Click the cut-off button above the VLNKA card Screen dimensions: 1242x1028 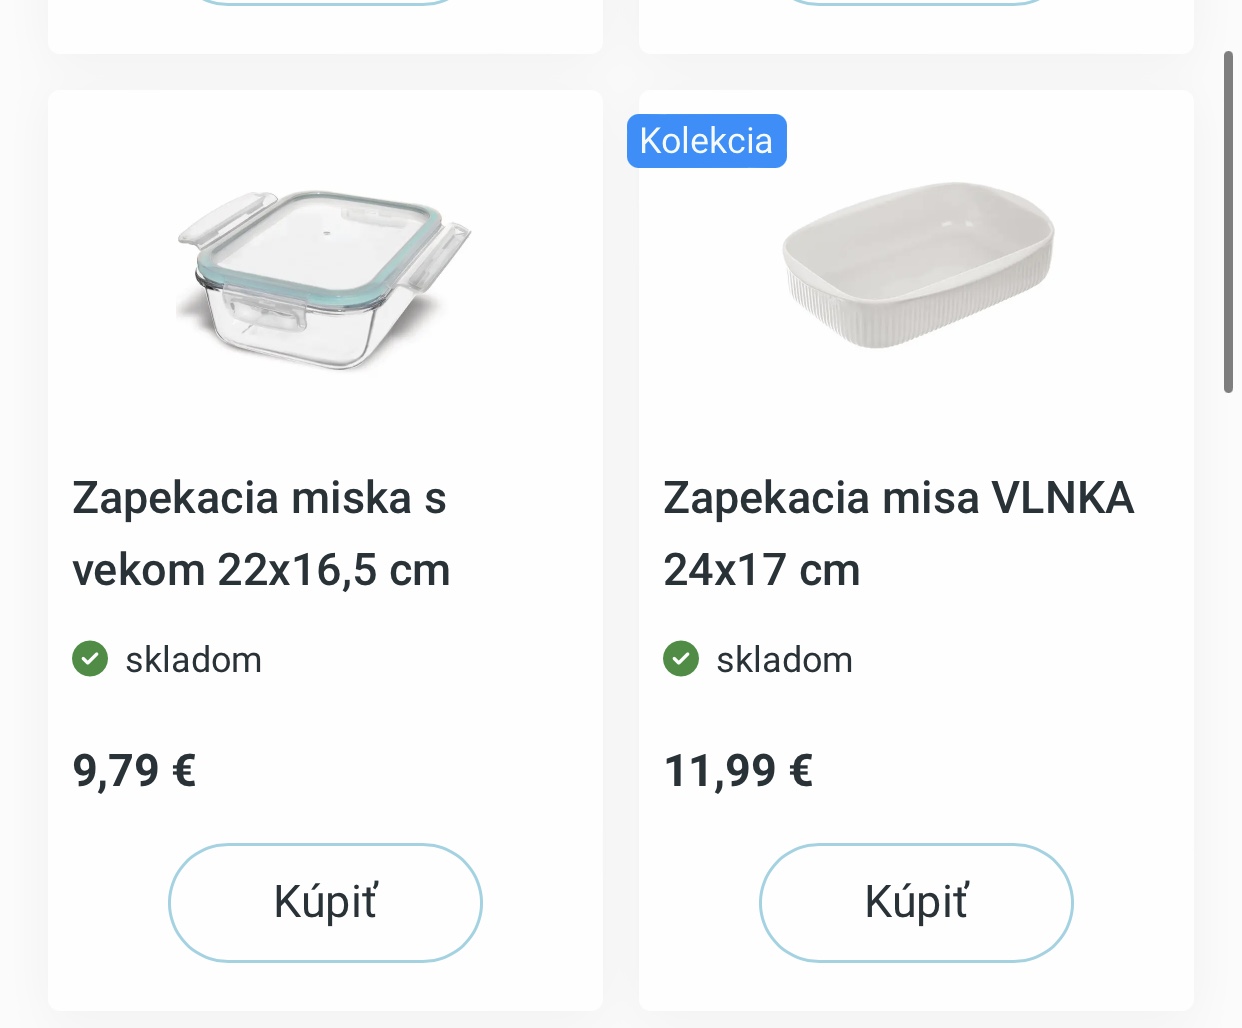[x=916, y=3]
